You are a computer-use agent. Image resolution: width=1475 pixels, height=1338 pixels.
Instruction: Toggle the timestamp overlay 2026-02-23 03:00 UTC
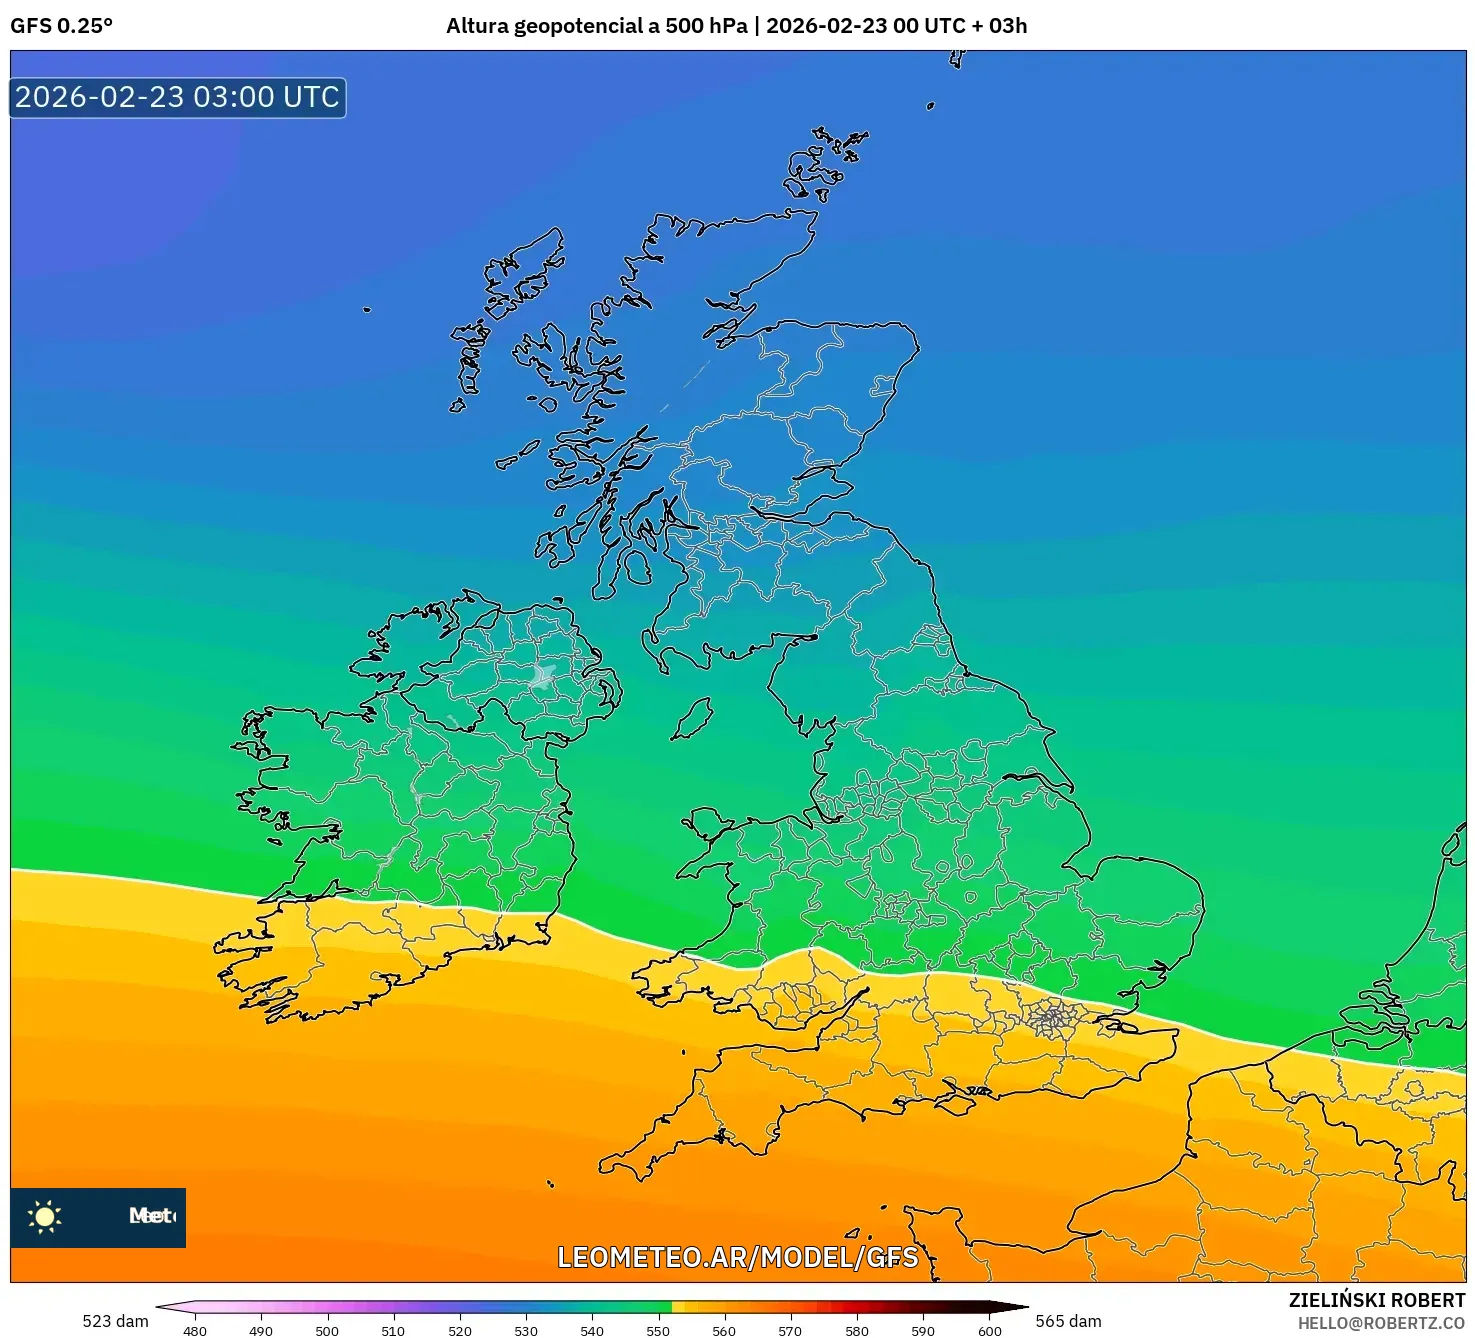(176, 97)
